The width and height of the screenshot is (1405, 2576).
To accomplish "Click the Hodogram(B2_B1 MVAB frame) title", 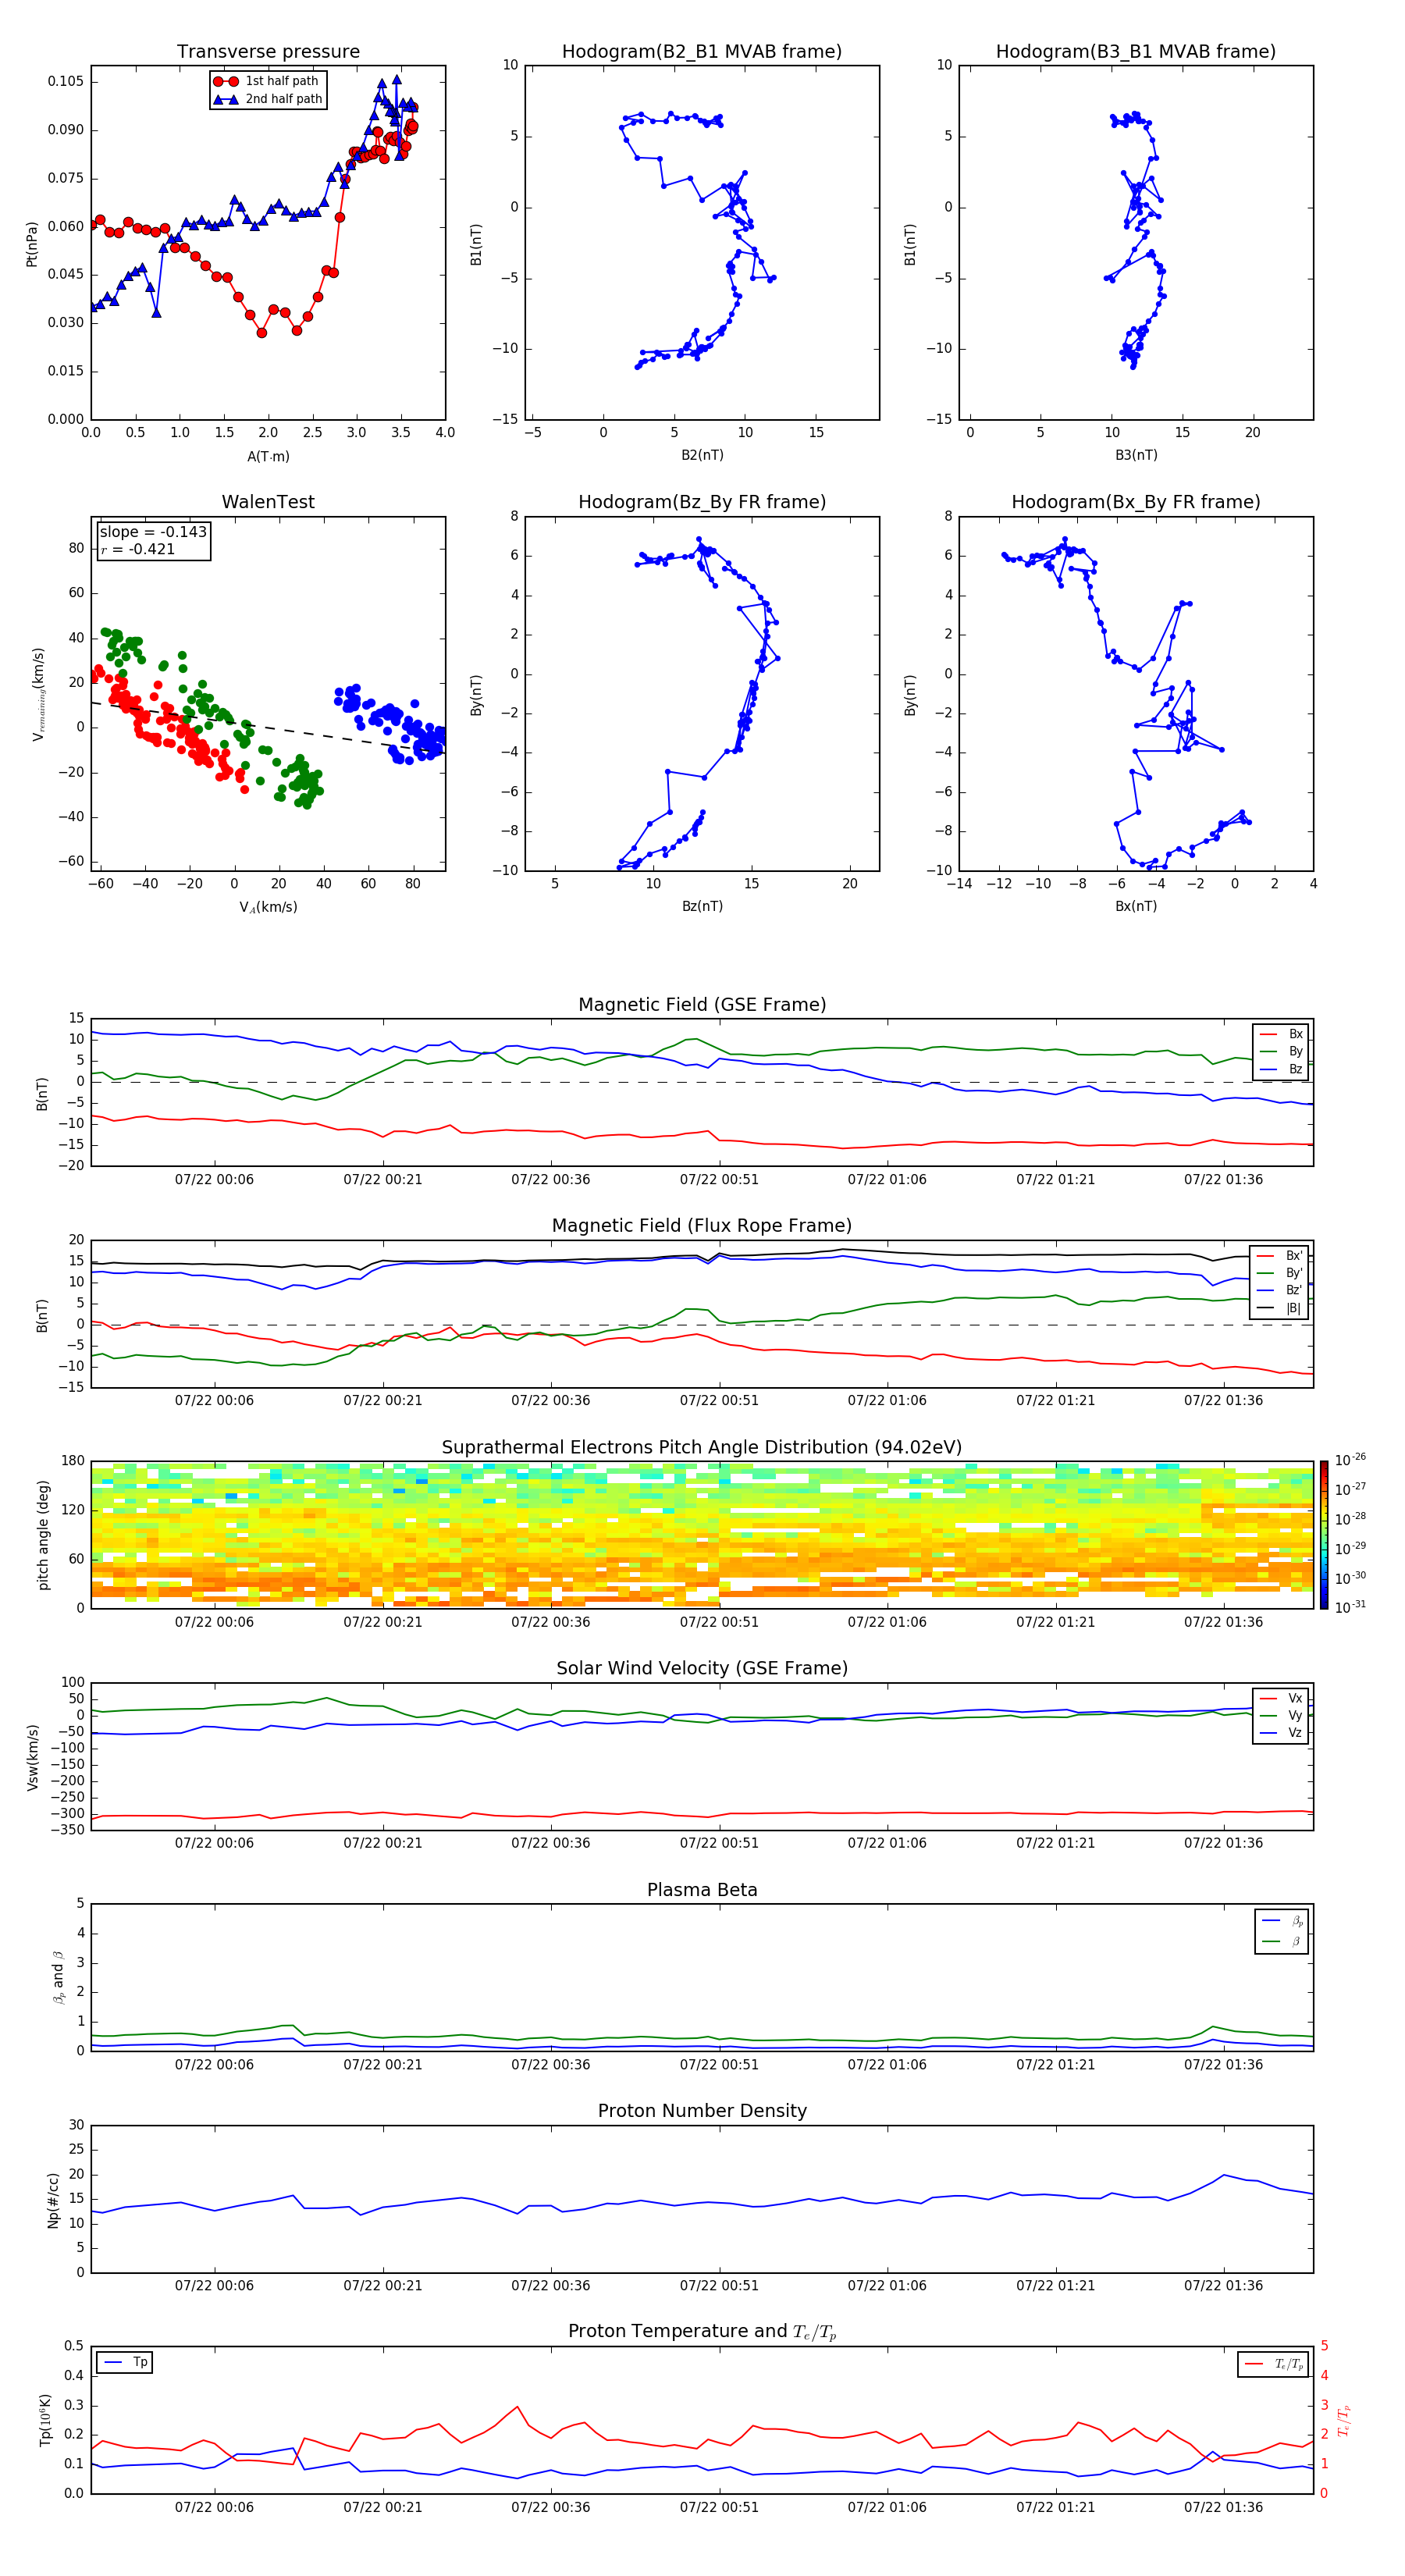I will pyautogui.click(x=702, y=51).
